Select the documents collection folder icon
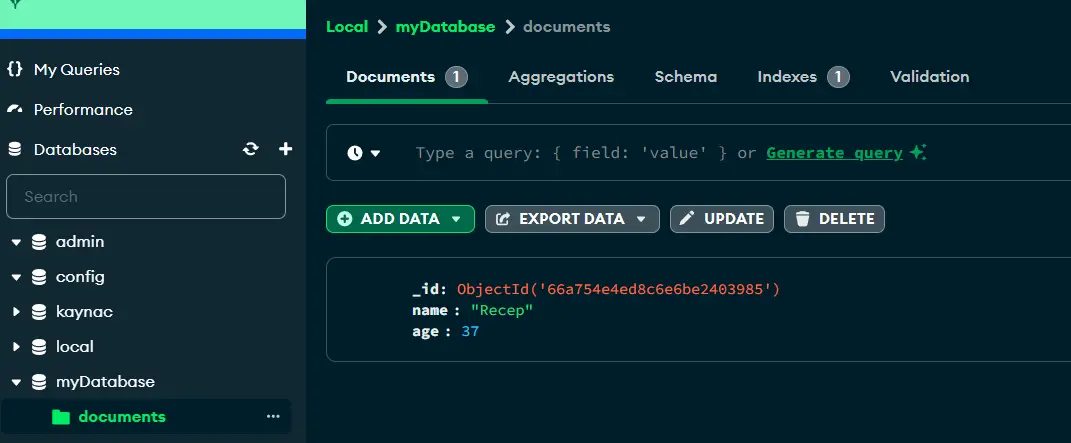This screenshot has height=443, width=1071. pos(61,416)
